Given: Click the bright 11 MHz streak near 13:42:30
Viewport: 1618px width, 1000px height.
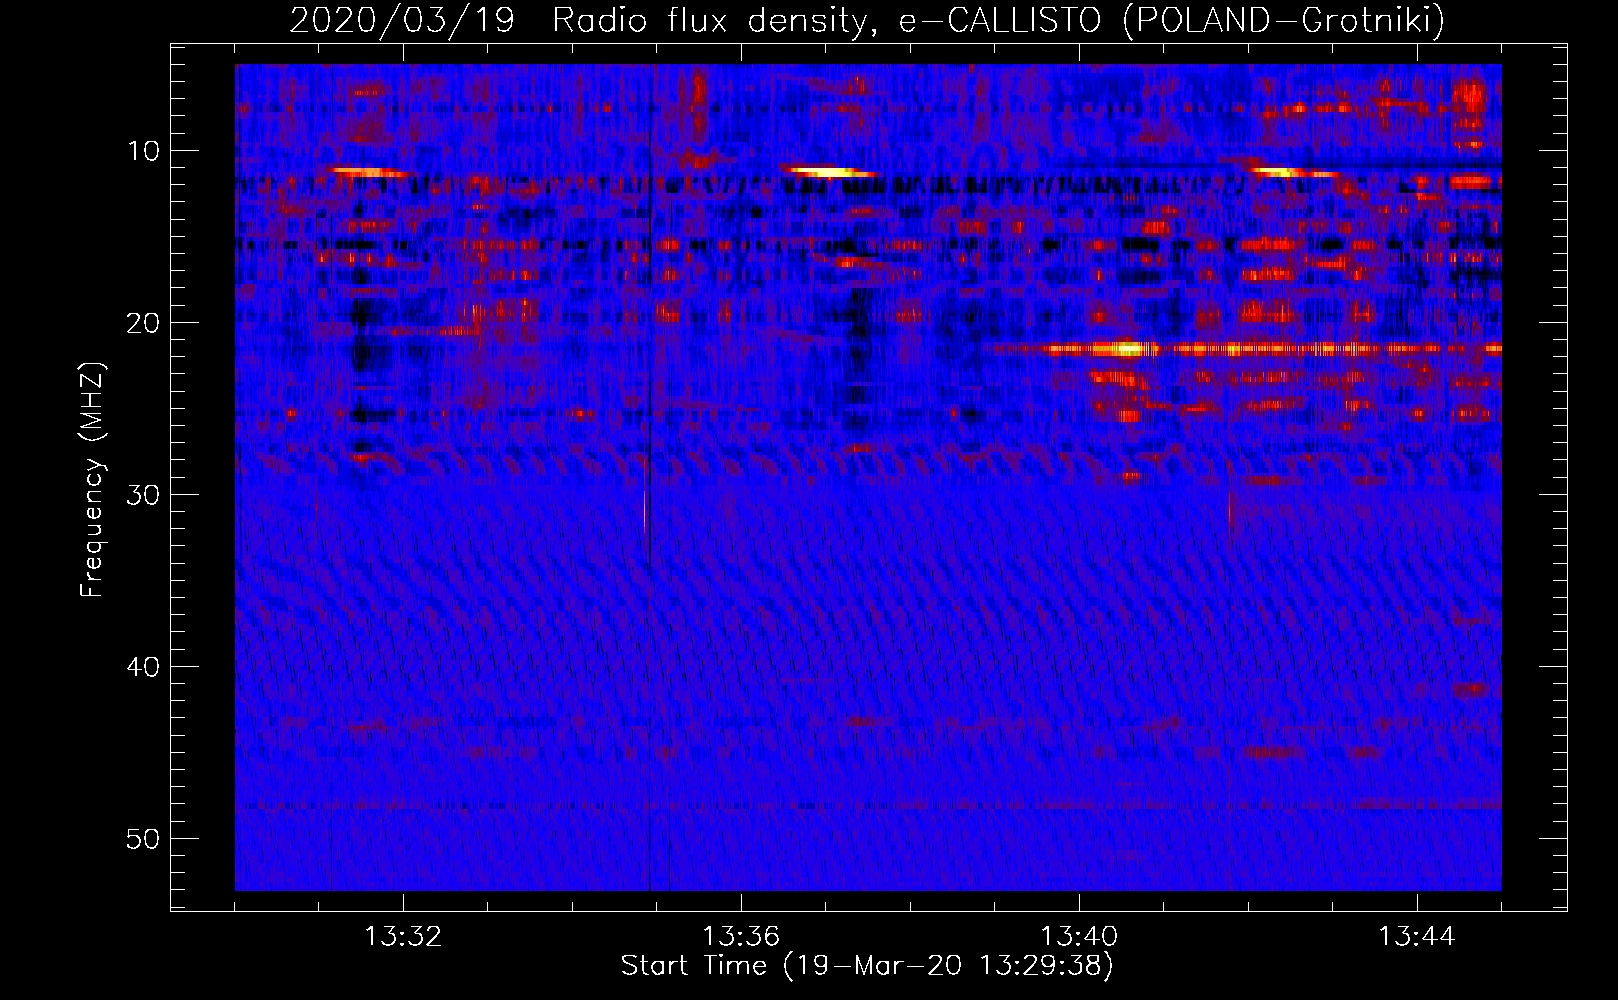Looking at the screenshot, I should (1293, 172).
